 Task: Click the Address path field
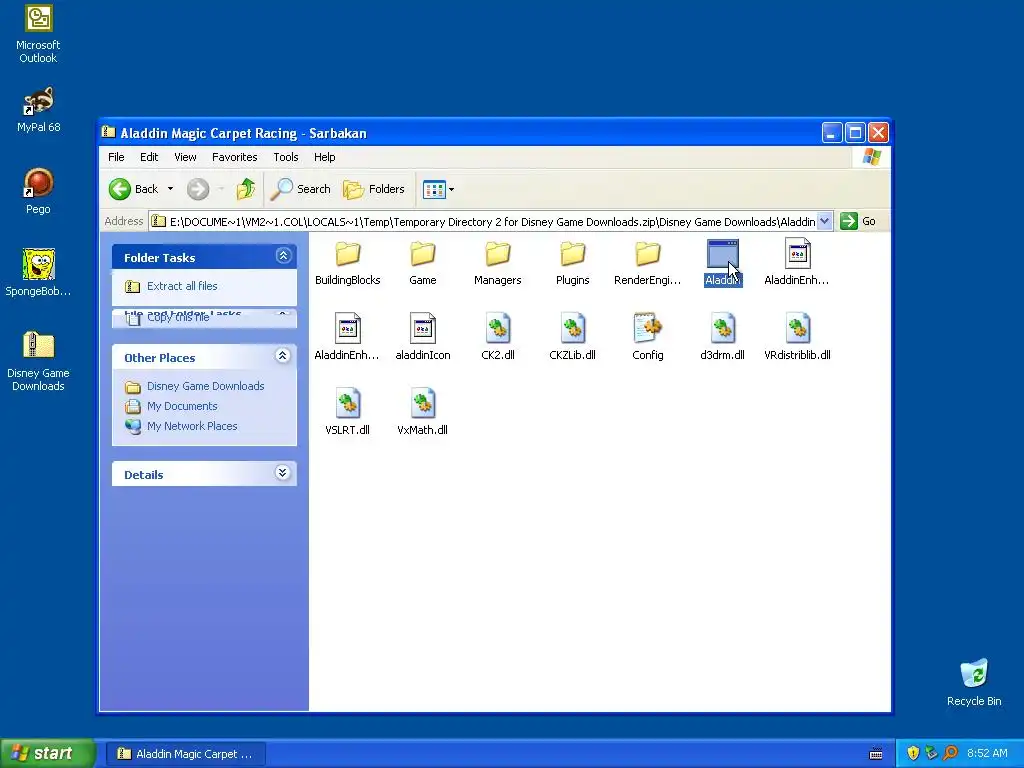pyautogui.click(x=483, y=221)
